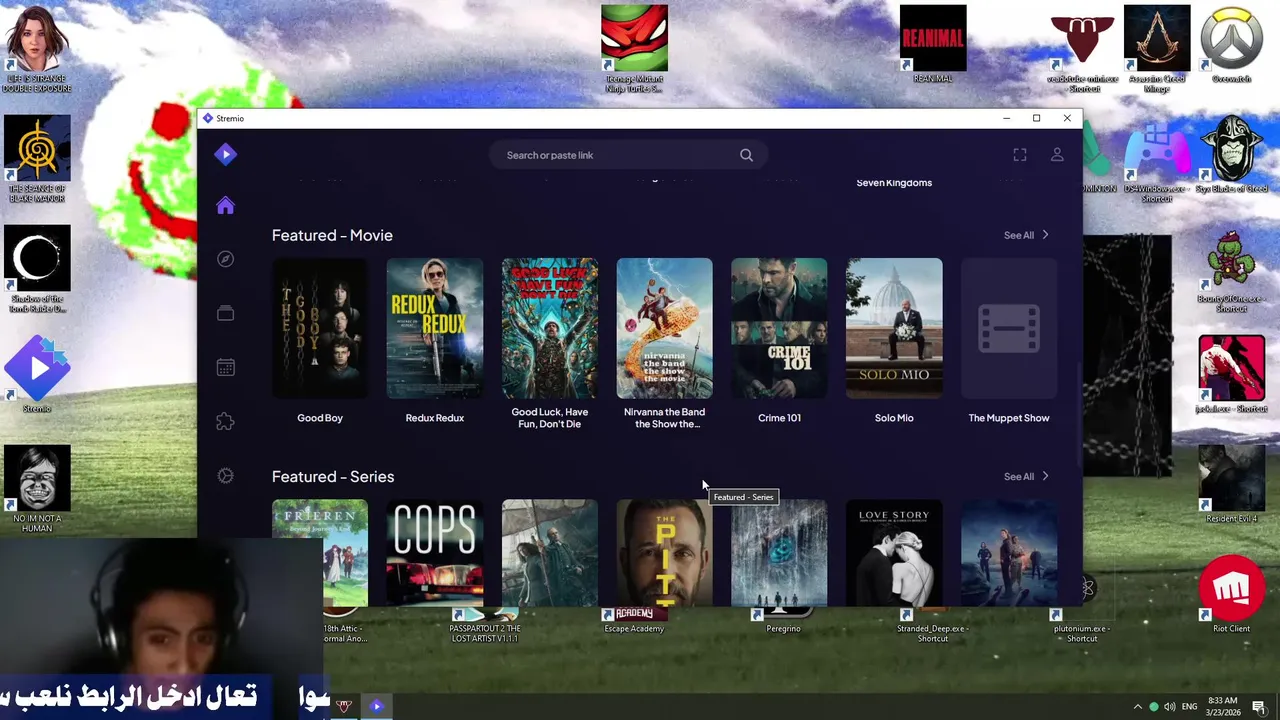This screenshot has width=1280, height=720.
Task: Open Nirvanna the Band the Show poster
Action: pos(665,328)
